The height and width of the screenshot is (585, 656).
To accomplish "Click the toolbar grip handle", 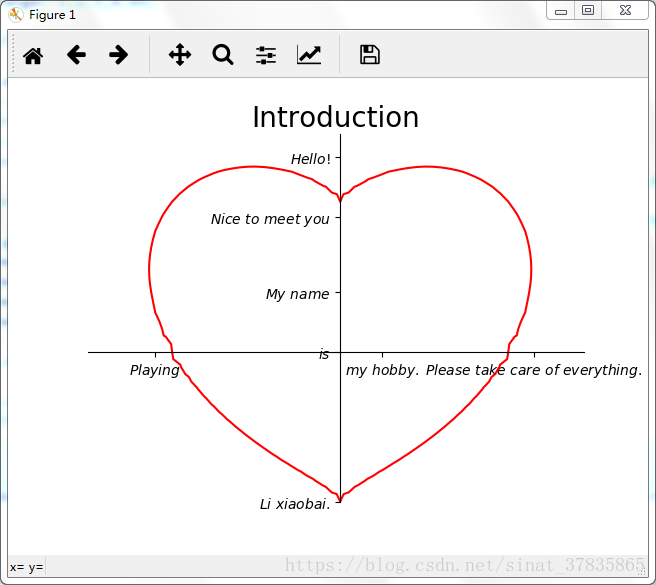I will 13,54.
